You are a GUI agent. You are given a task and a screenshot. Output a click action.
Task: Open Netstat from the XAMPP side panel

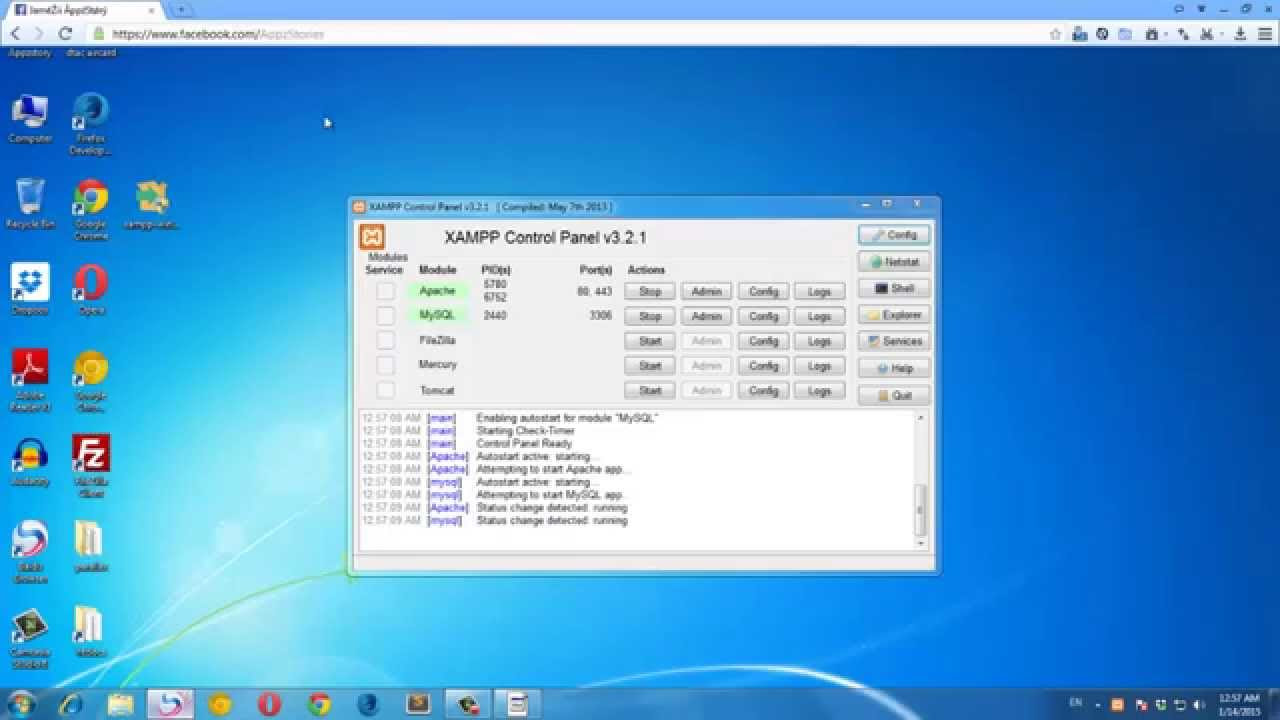pos(894,262)
